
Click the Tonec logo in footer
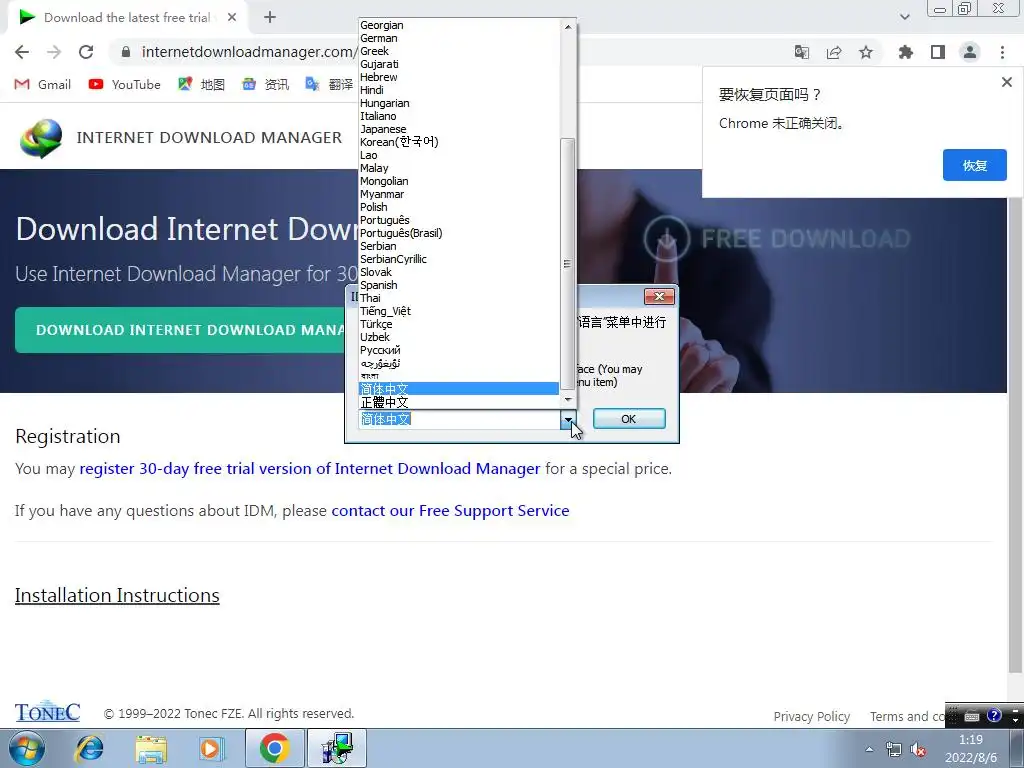click(48, 712)
